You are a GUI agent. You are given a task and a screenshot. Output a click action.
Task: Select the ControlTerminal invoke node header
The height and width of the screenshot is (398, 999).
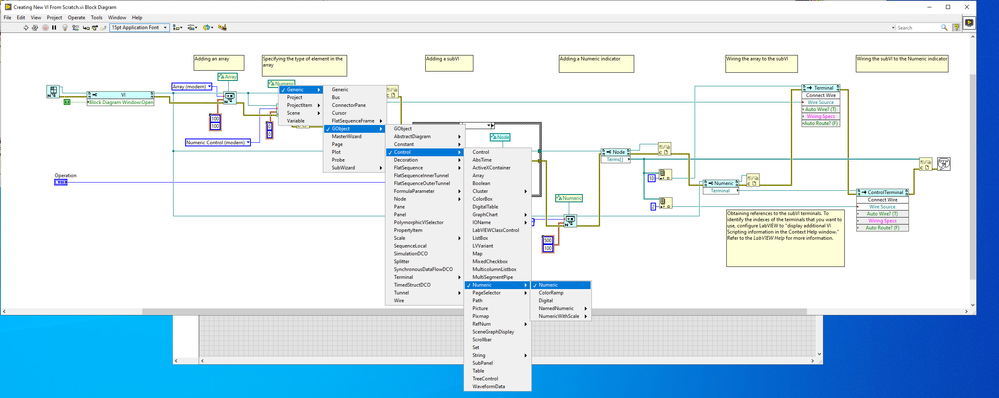tap(882, 192)
